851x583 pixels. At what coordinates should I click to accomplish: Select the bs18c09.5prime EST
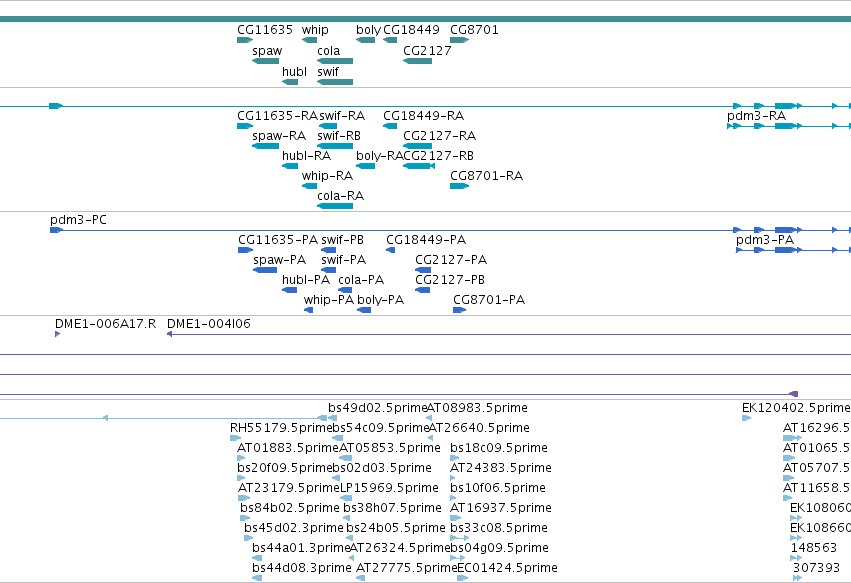tap(454, 458)
